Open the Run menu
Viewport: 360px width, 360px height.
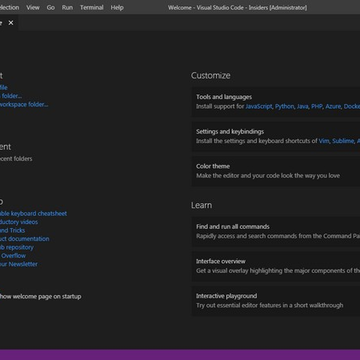click(x=67, y=7)
